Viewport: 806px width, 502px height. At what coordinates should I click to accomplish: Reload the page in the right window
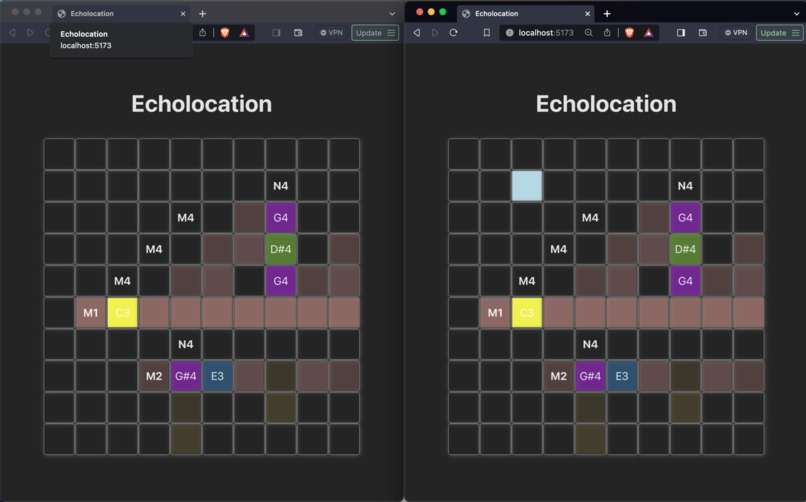pyautogui.click(x=453, y=33)
